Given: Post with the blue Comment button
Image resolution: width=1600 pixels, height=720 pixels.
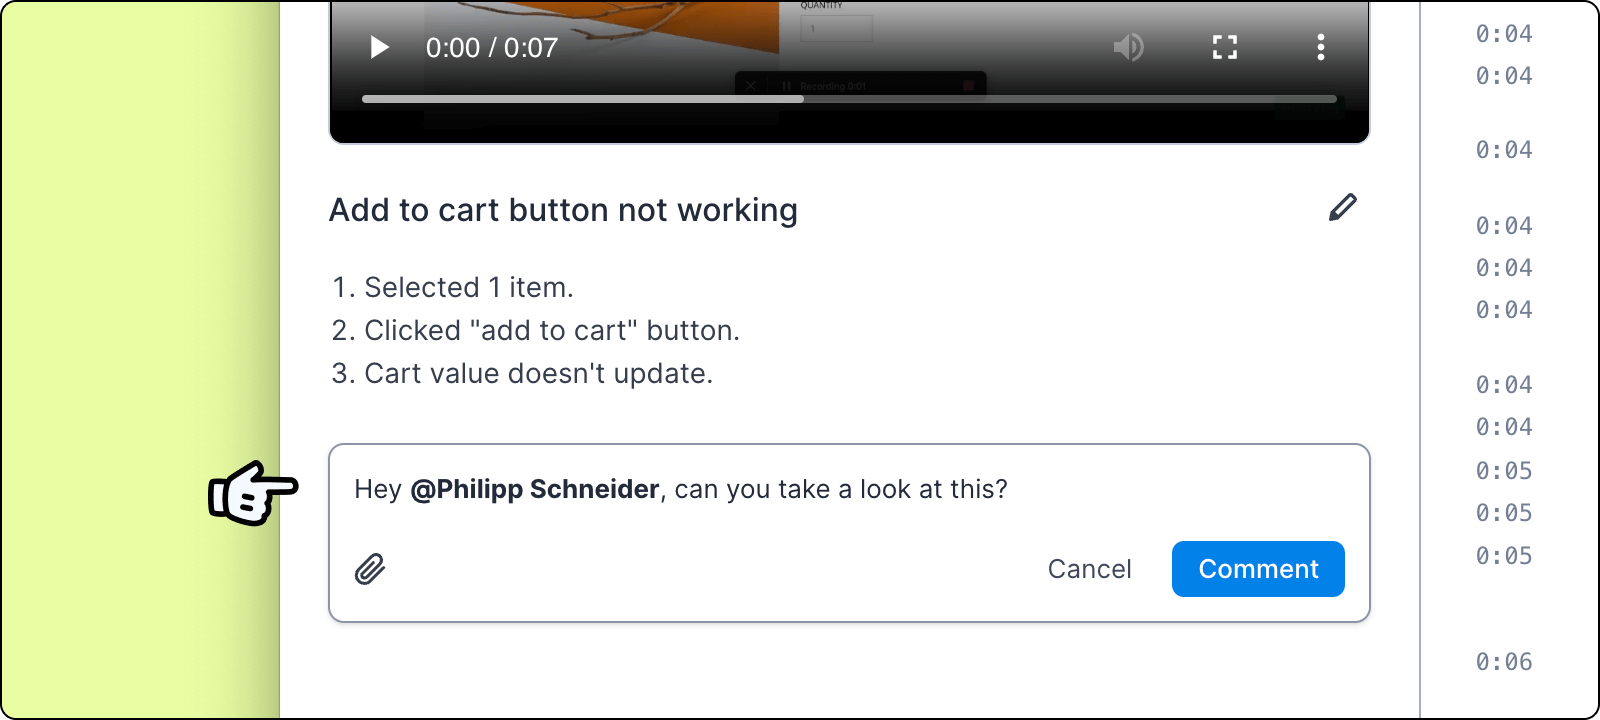Looking at the screenshot, I should point(1258,569).
